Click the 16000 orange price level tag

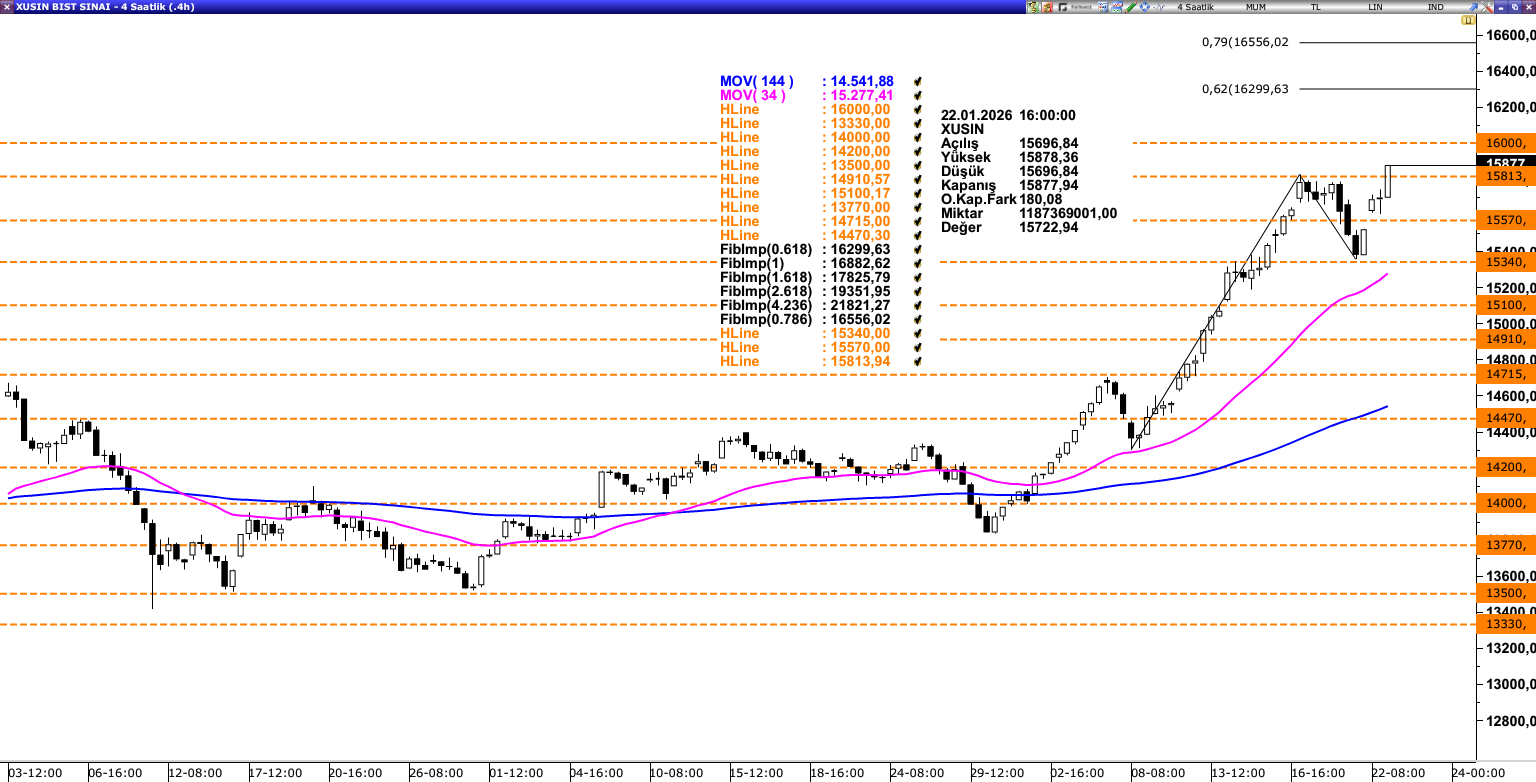(x=1505, y=143)
